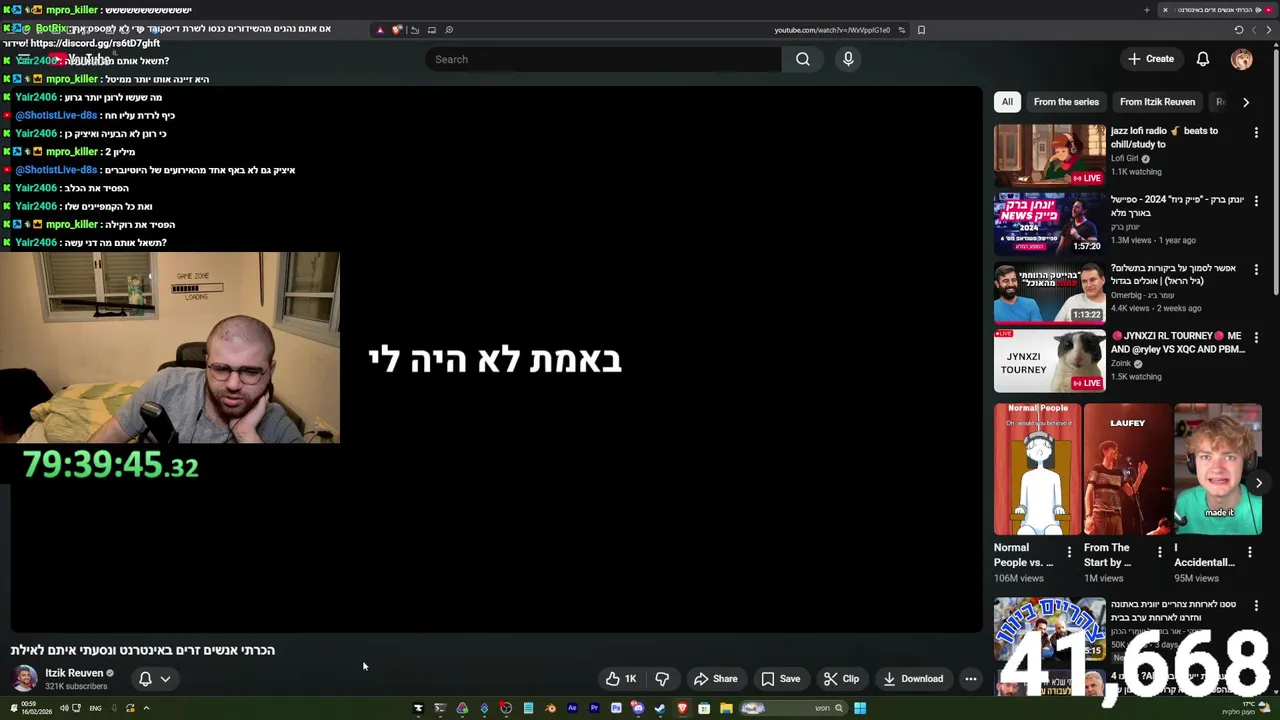Image resolution: width=1280 pixels, height=720 pixels.
Task: Open Itzik Reuven channel avatar
Action: coord(24,679)
